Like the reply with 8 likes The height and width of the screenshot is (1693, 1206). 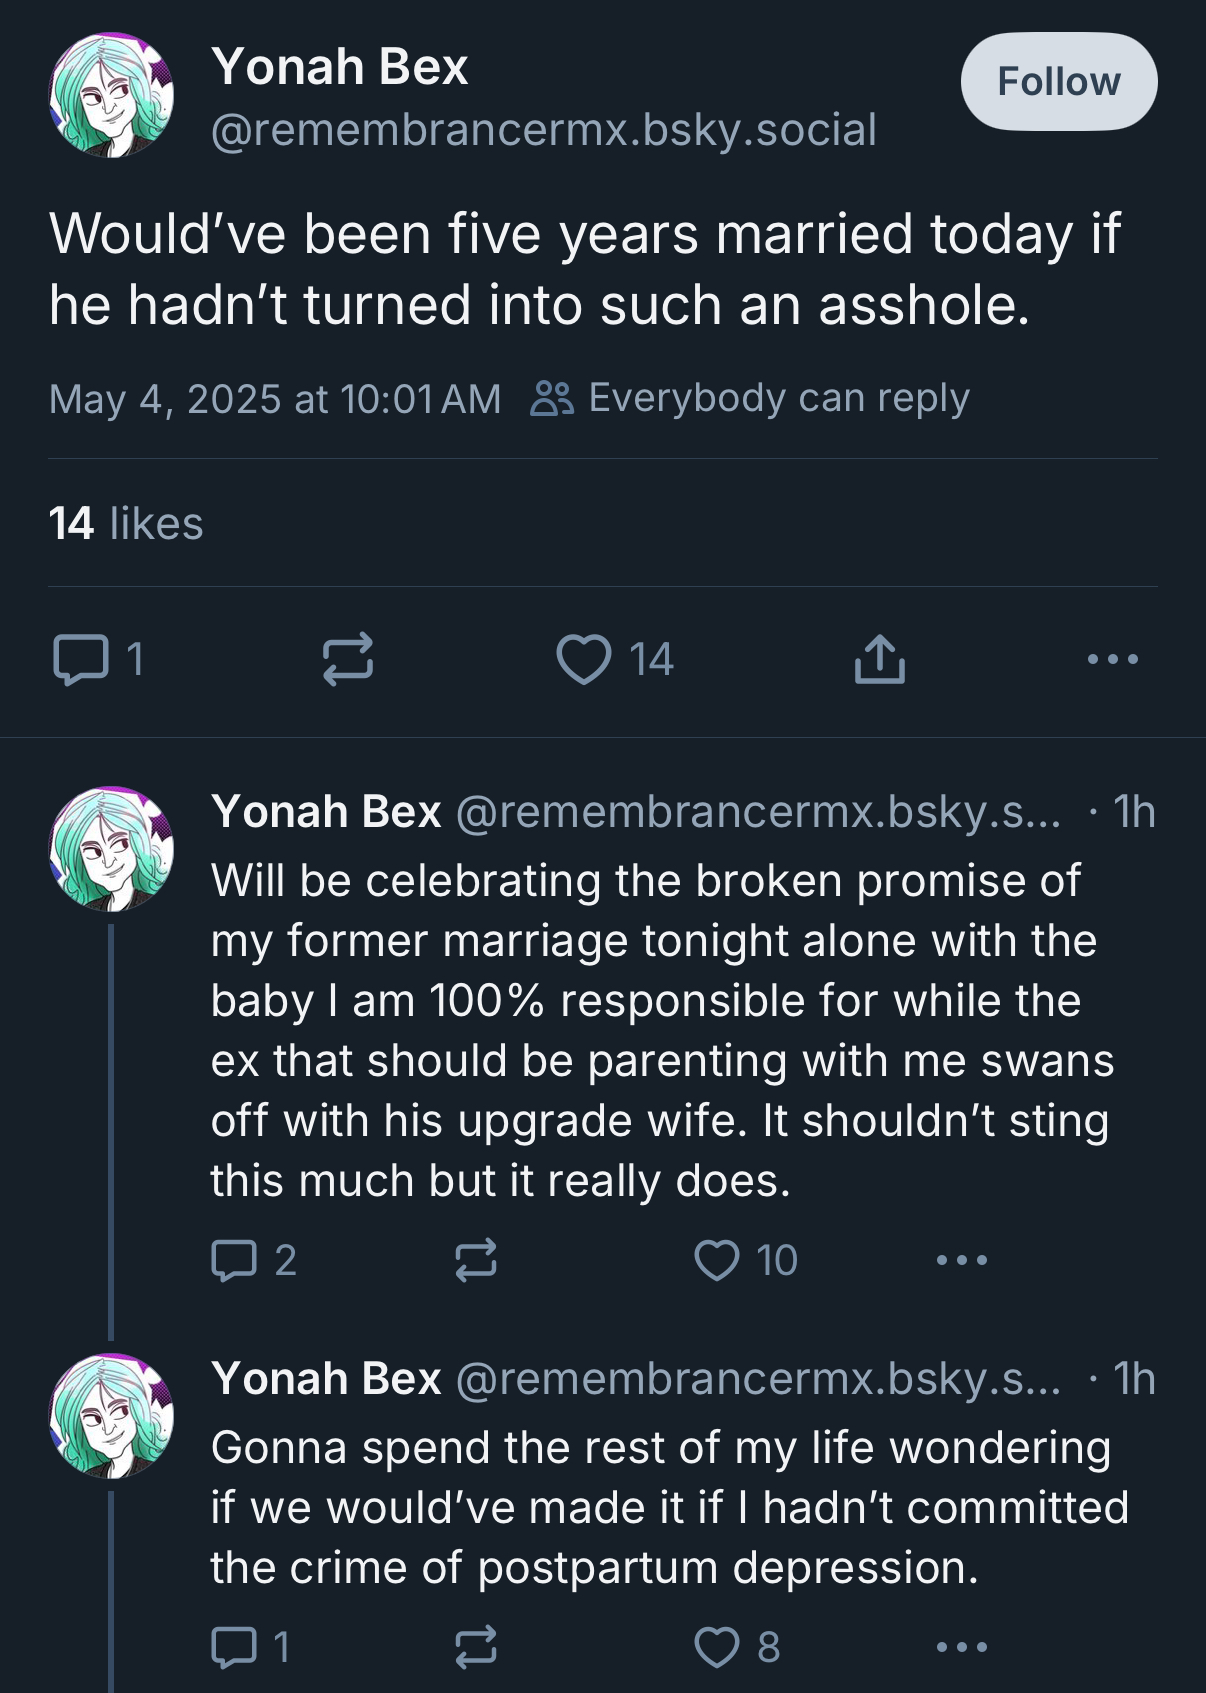click(x=717, y=1647)
